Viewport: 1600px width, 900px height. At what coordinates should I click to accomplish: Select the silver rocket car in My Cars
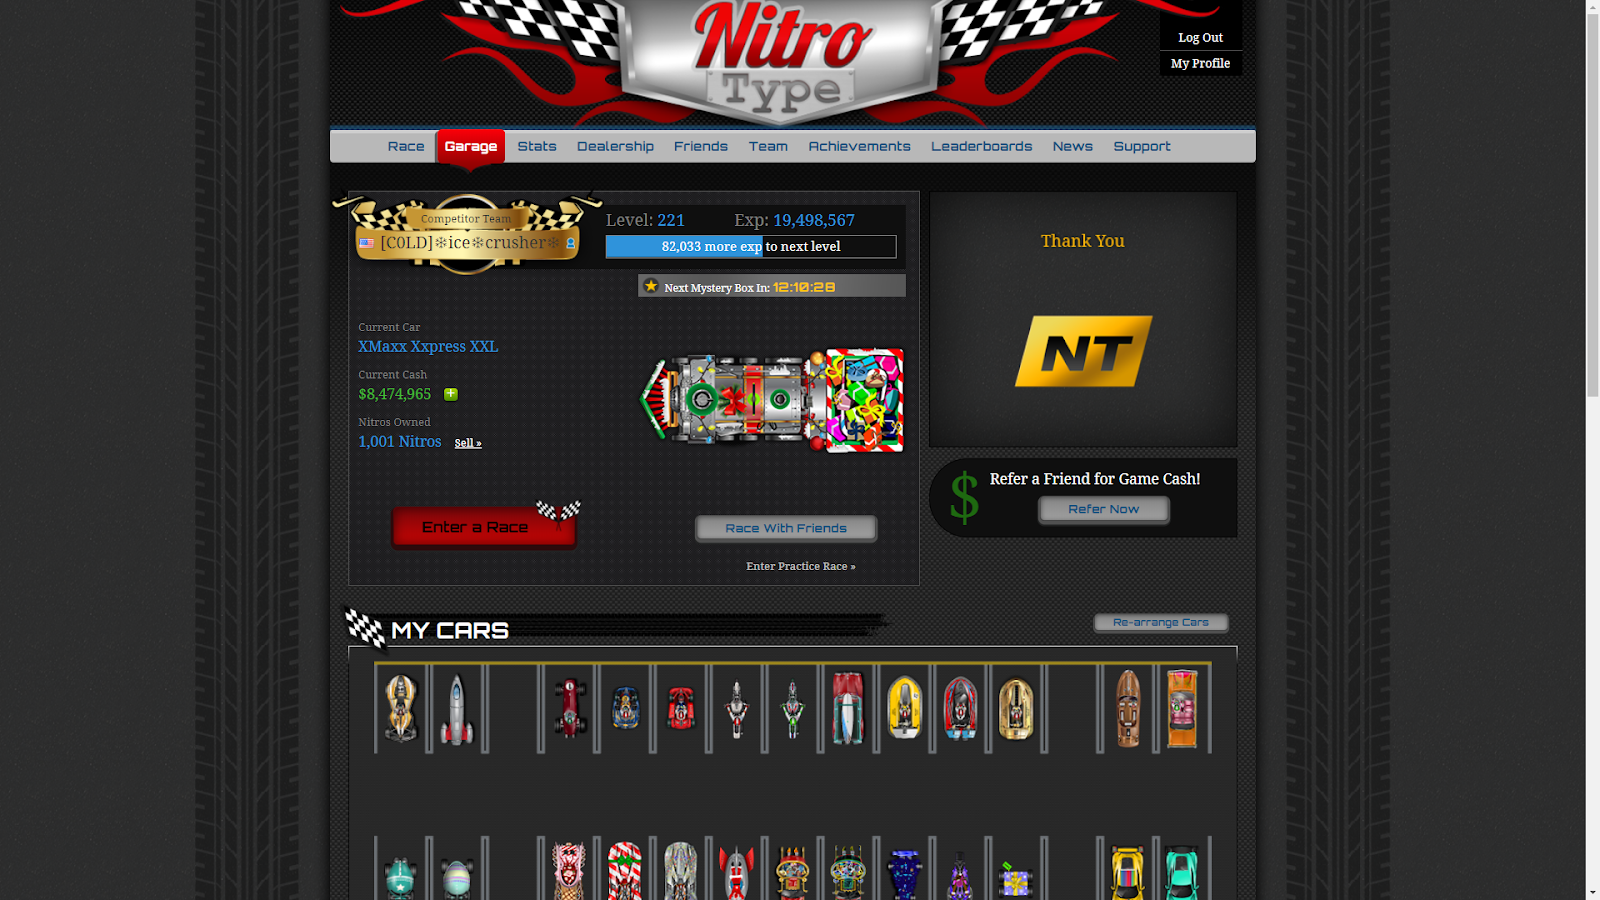pos(457,709)
